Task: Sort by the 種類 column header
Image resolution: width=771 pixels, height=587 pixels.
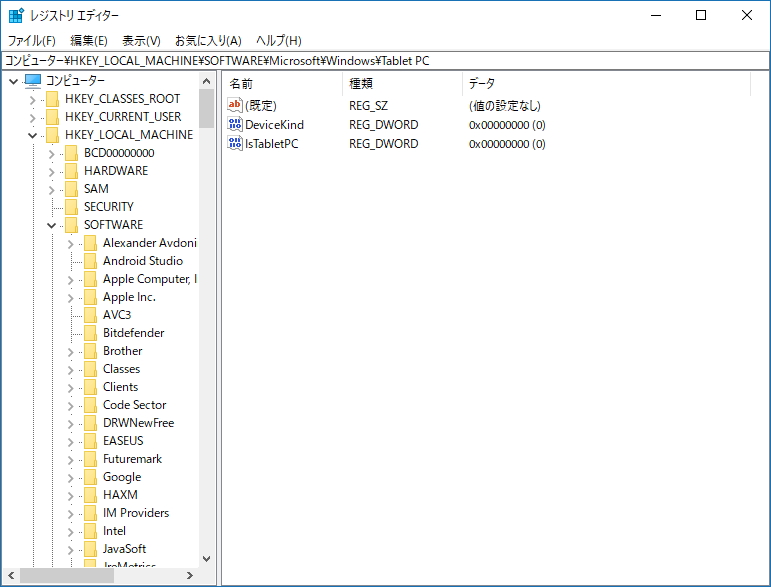Action: click(402, 84)
